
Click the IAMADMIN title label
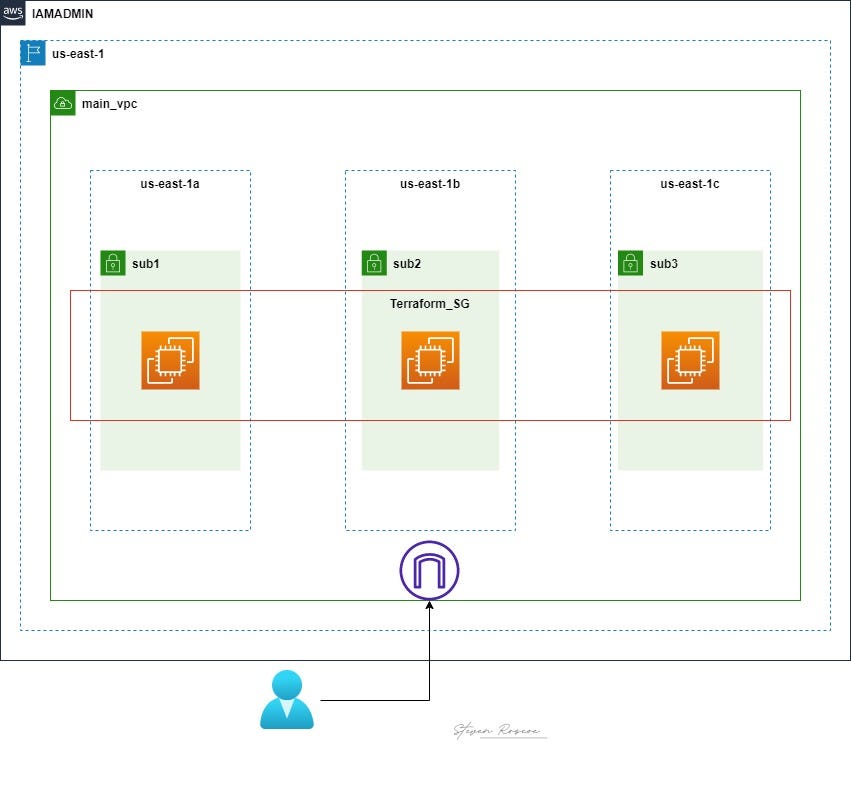click(x=62, y=13)
